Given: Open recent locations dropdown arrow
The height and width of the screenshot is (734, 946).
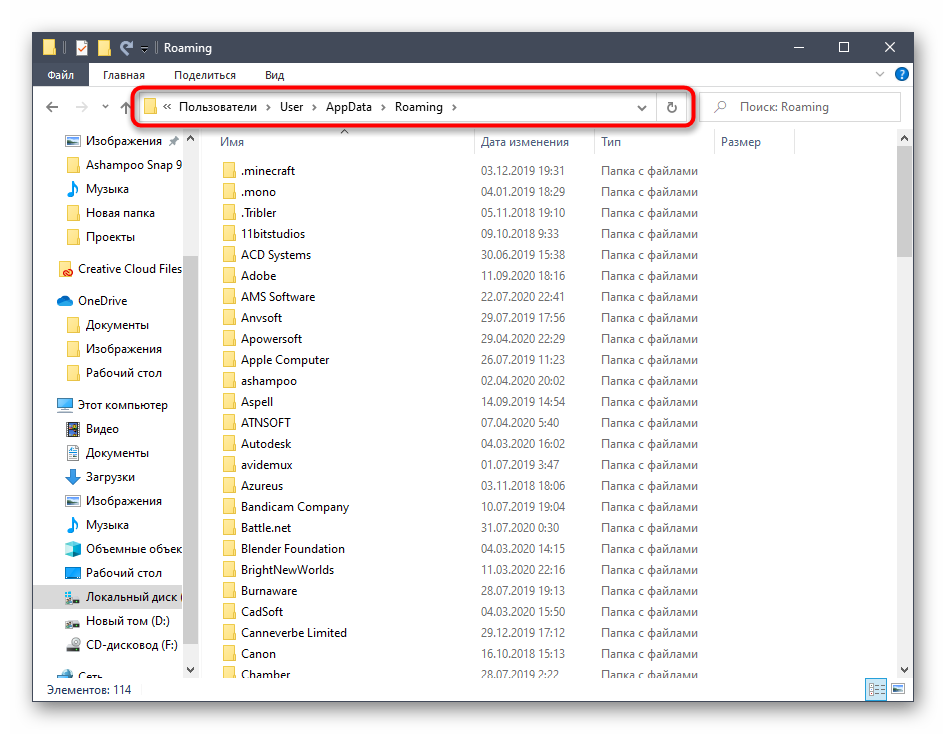Looking at the screenshot, I should click(x=104, y=107).
